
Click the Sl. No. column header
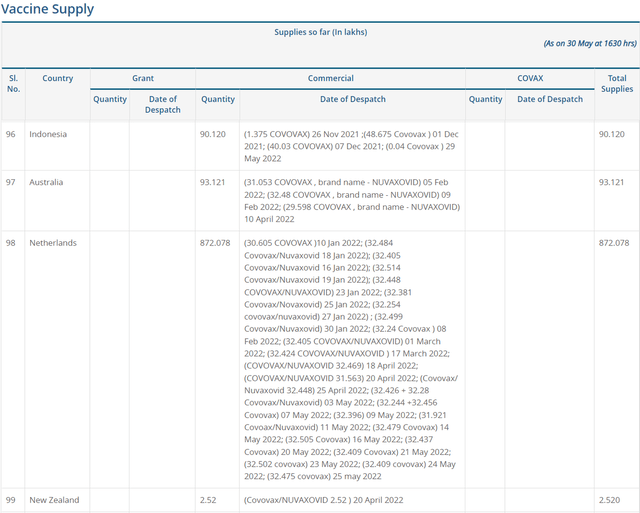13,83
